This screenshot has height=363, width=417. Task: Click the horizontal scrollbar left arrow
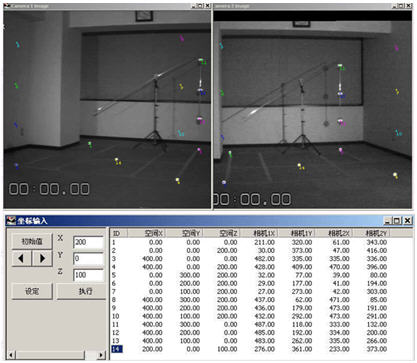(11, 355)
